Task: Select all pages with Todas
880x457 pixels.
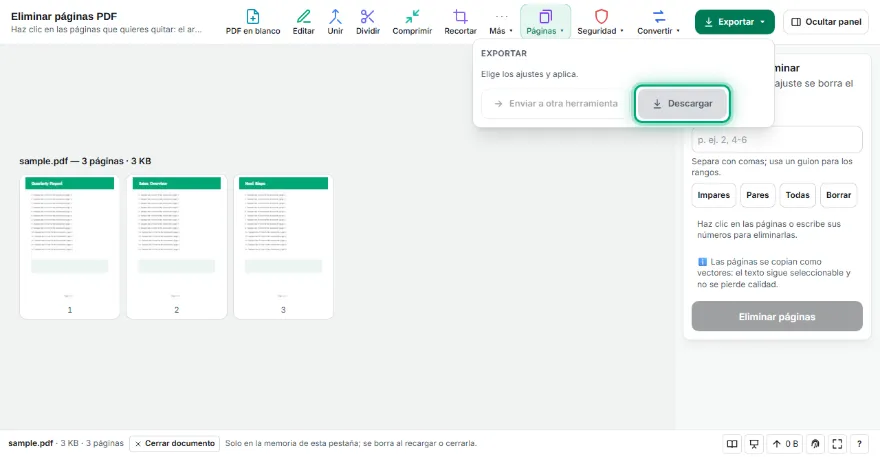Action: (x=798, y=195)
